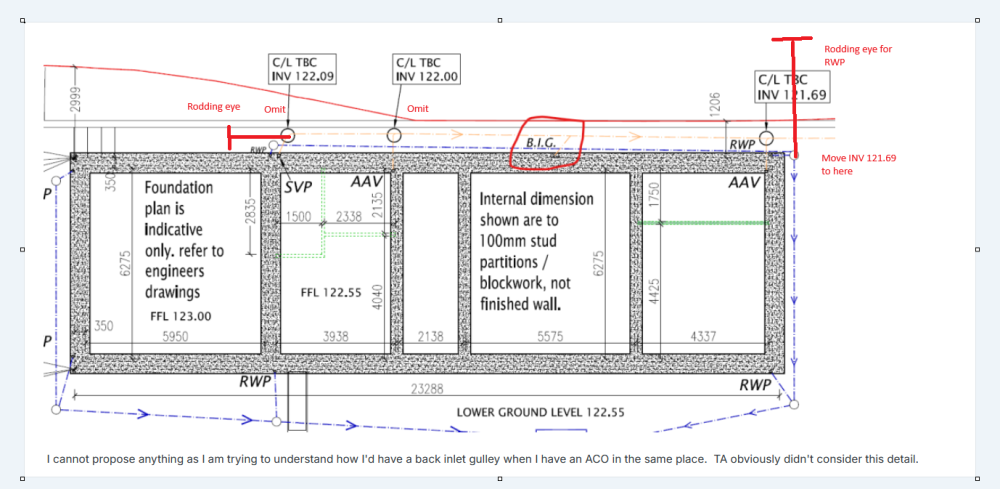Click the FFL 123.00 level label
Screen dimensions: 1000x489
coord(184,316)
